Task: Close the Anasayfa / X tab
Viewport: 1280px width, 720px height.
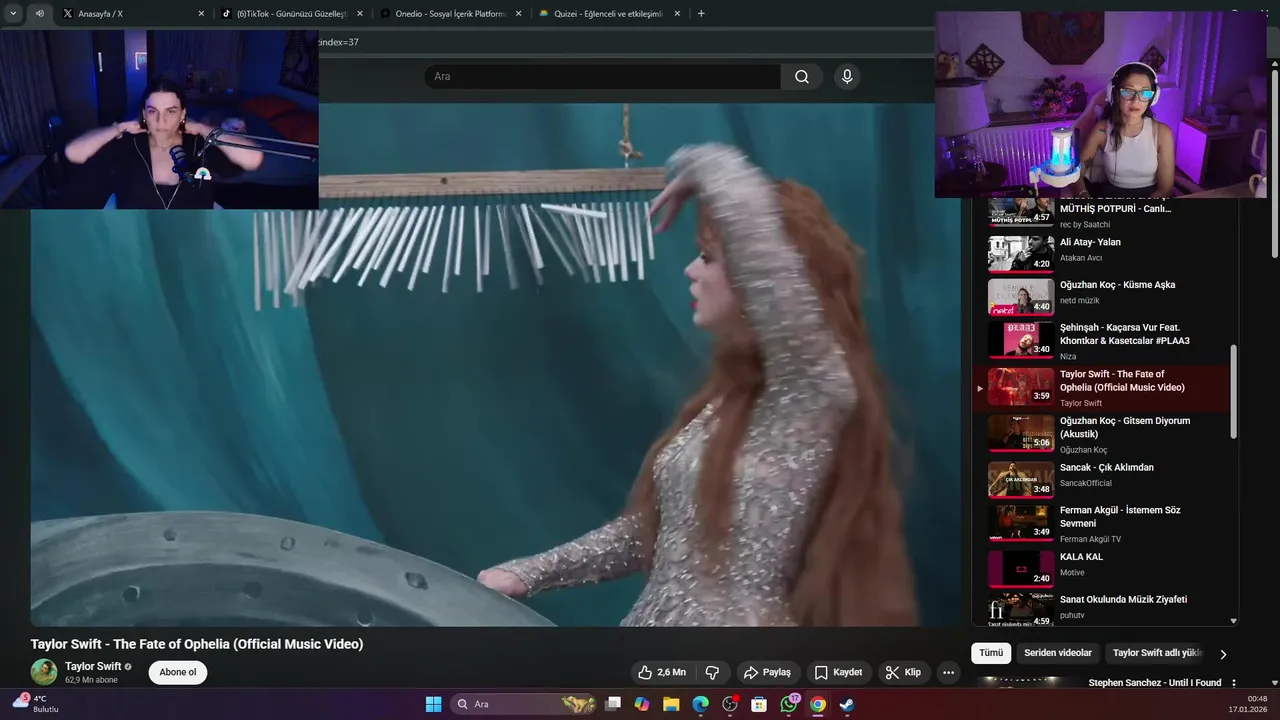Action: point(201,14)
